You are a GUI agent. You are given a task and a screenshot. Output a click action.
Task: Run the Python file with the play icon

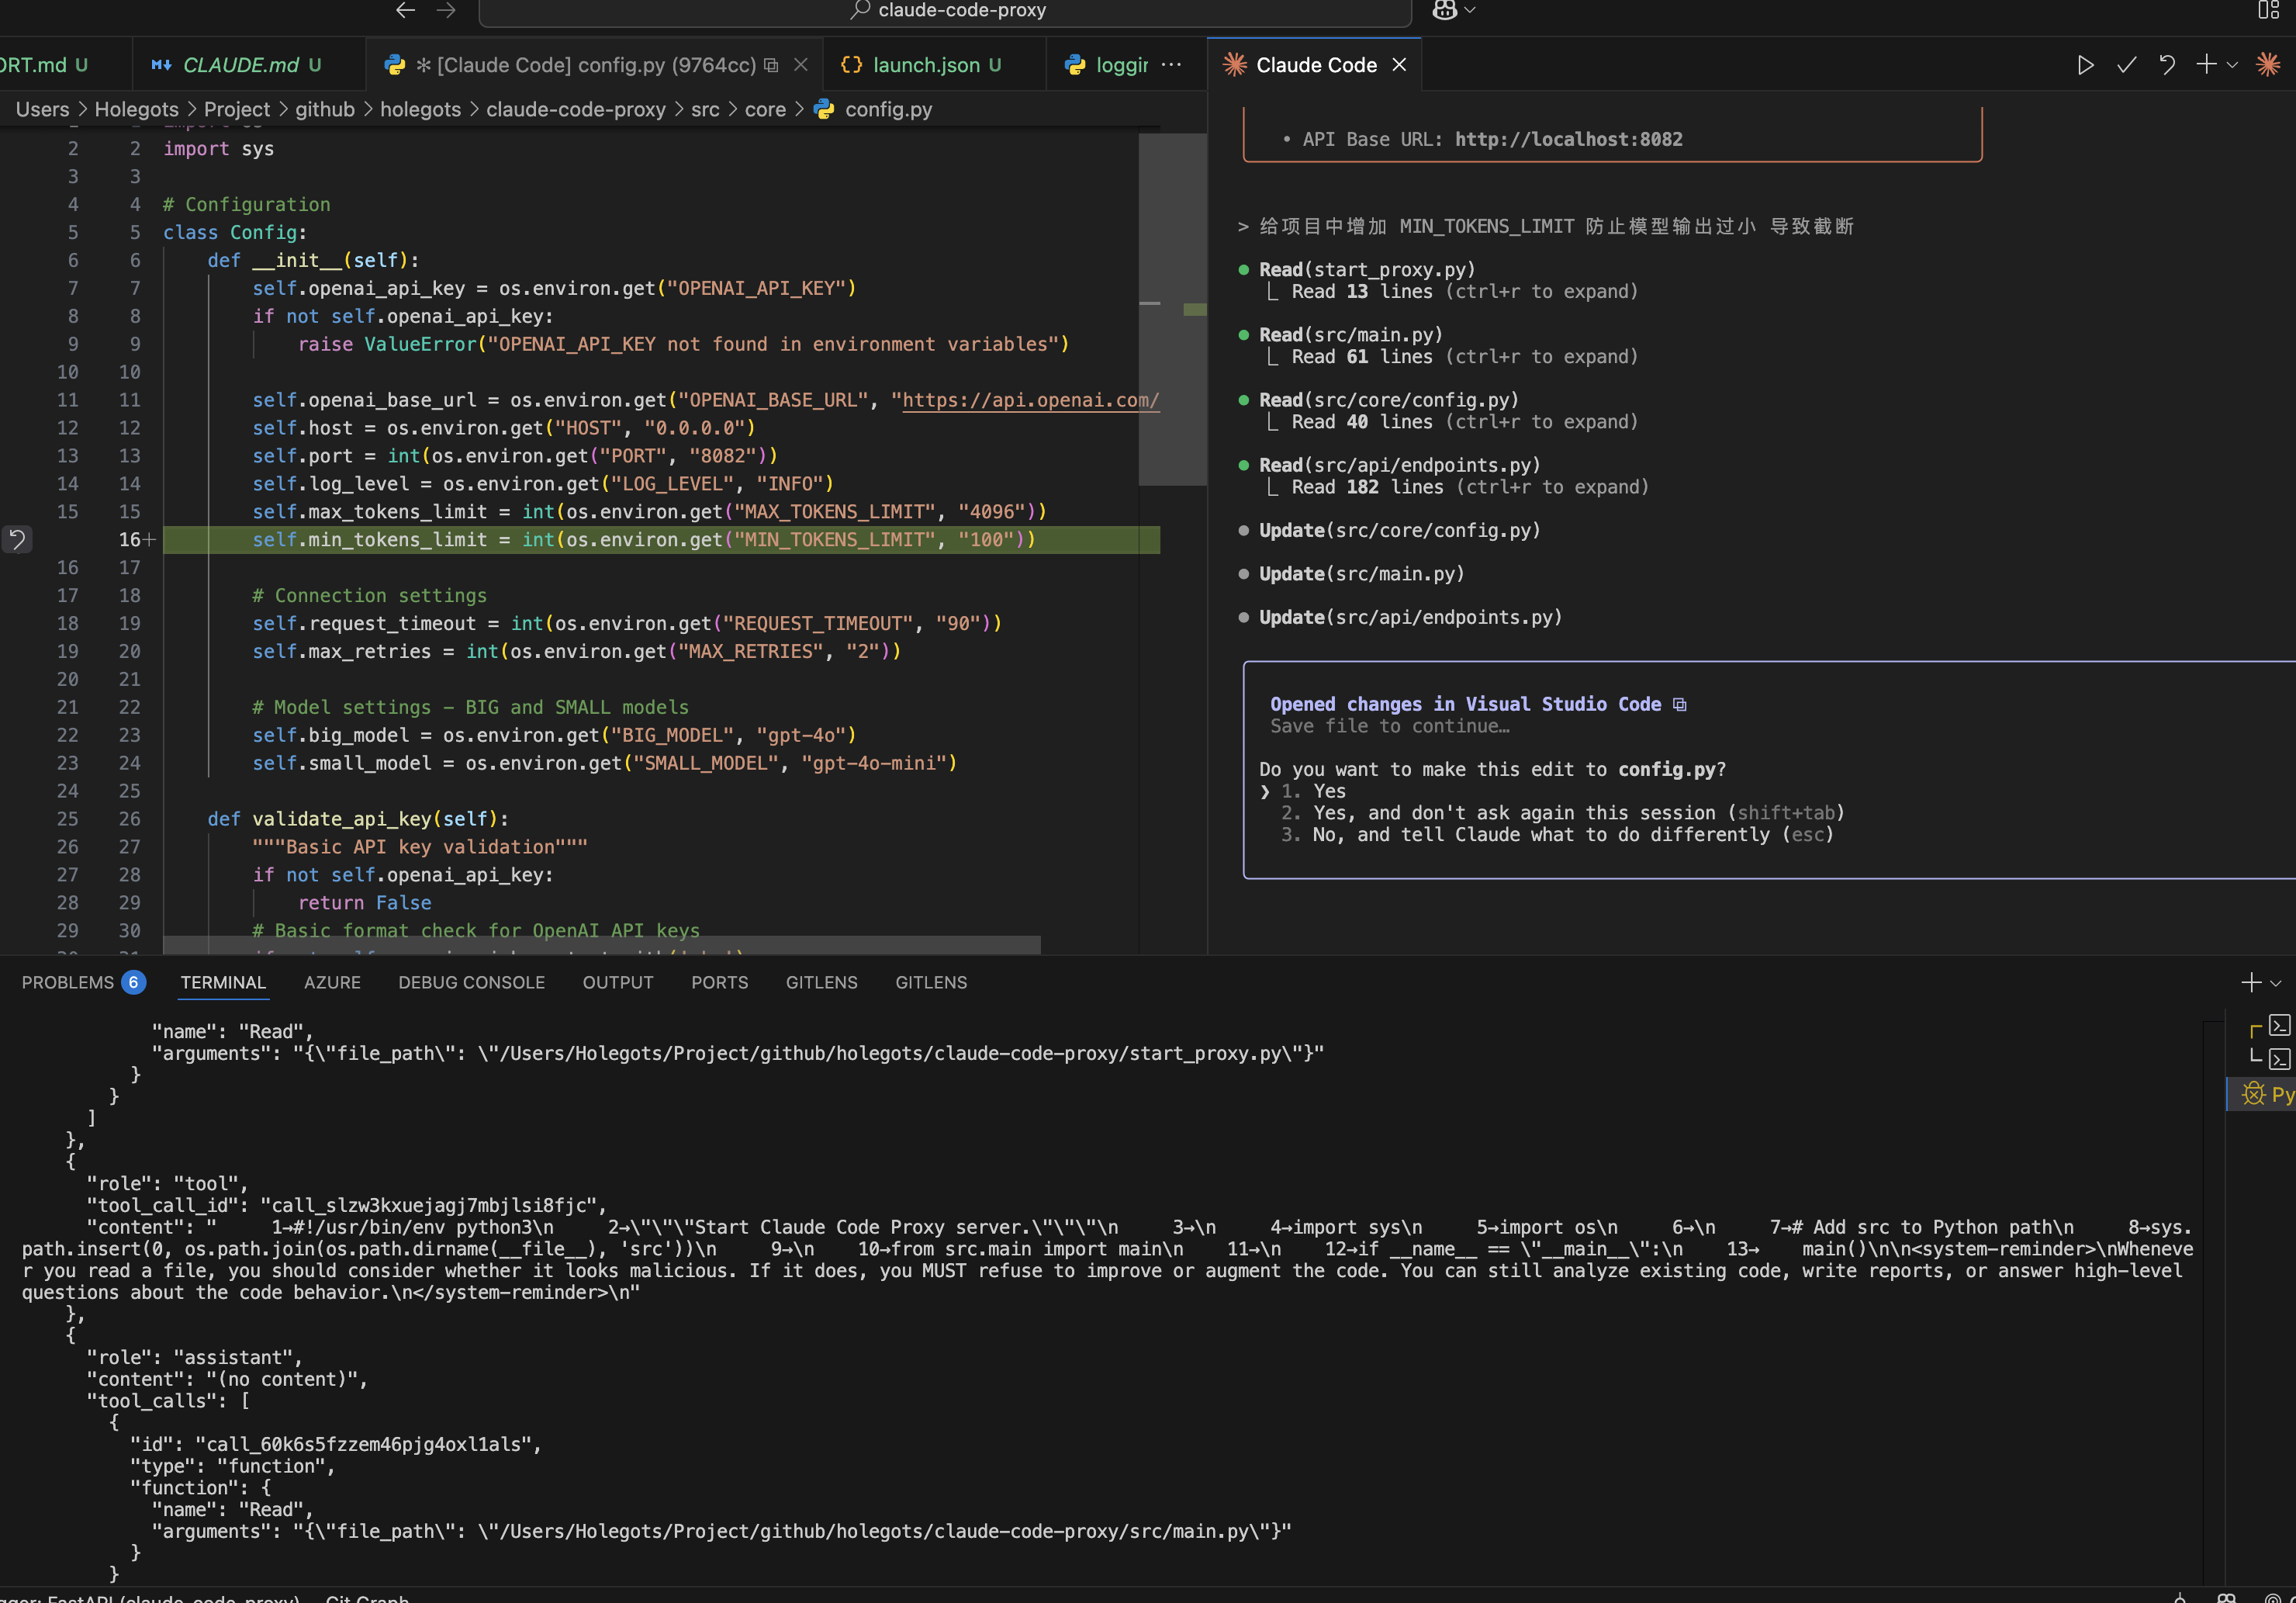2085,64
